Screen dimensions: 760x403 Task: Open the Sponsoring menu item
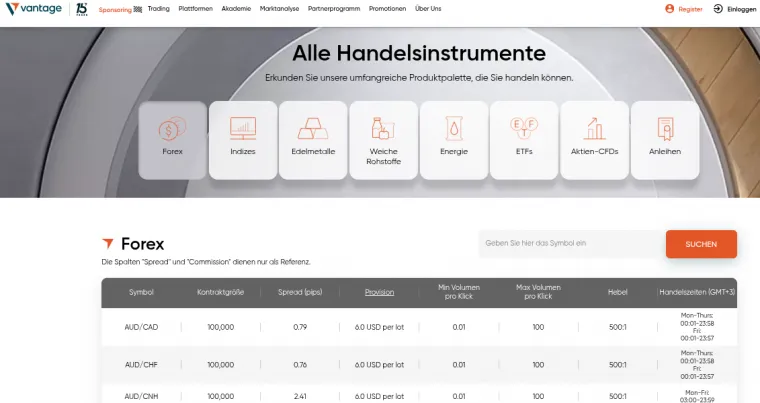click(120, 9)
